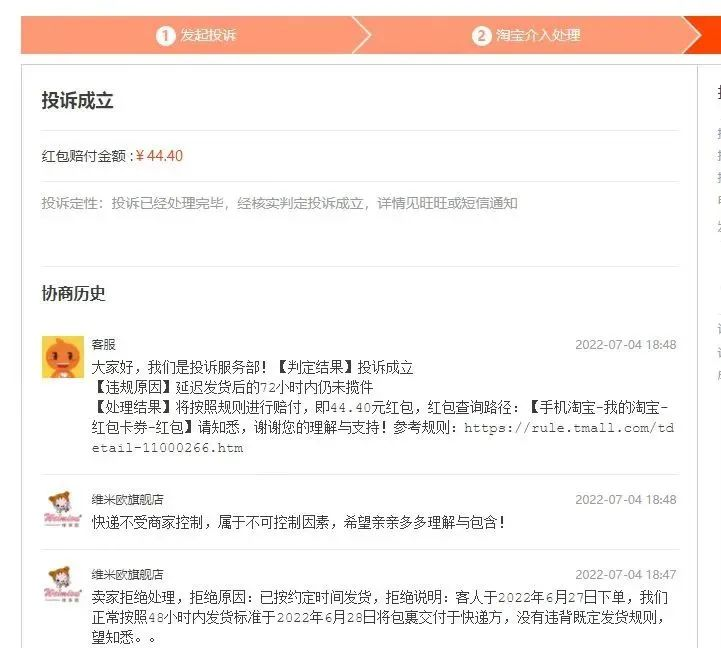Click the 客服 sender name
Screen dimensions: 721x648
[103, 344]
